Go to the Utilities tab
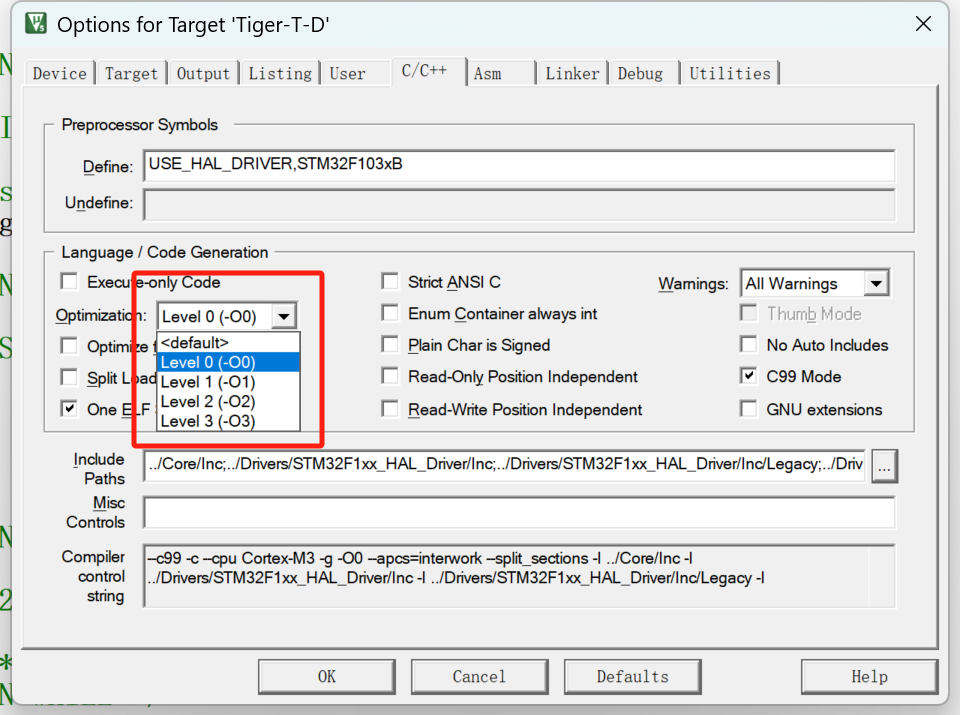Screen dimensions: 960x715 pos(730,73)
